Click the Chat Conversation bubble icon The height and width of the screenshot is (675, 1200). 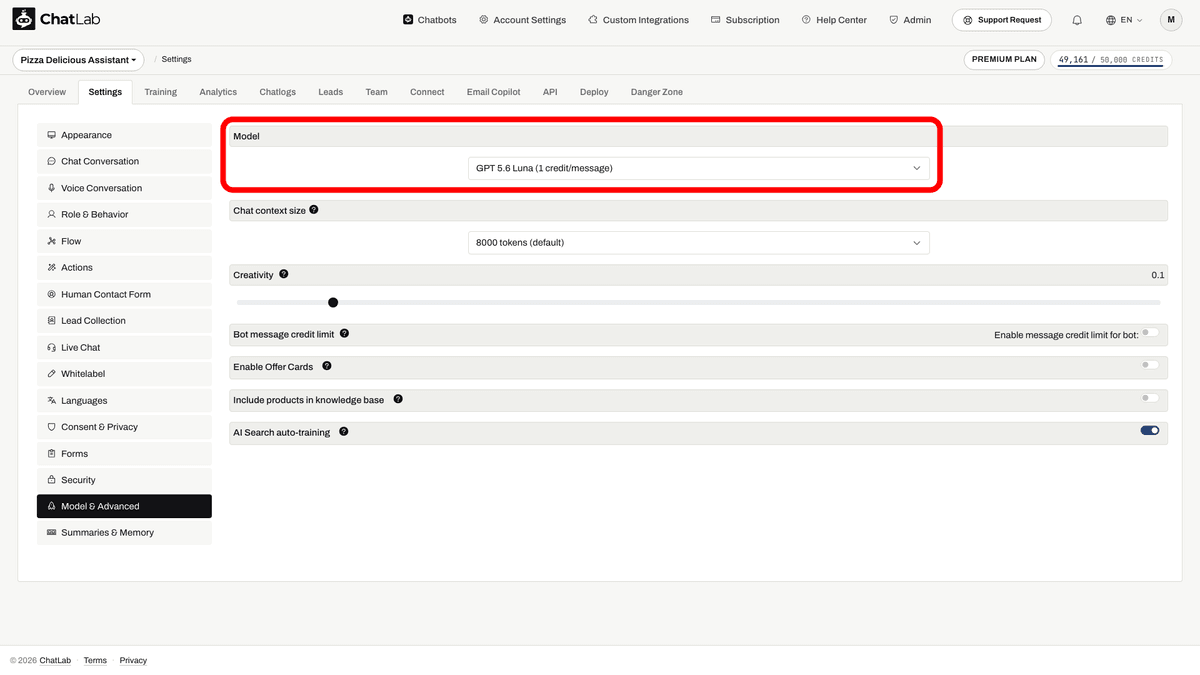tap(51, 161)
